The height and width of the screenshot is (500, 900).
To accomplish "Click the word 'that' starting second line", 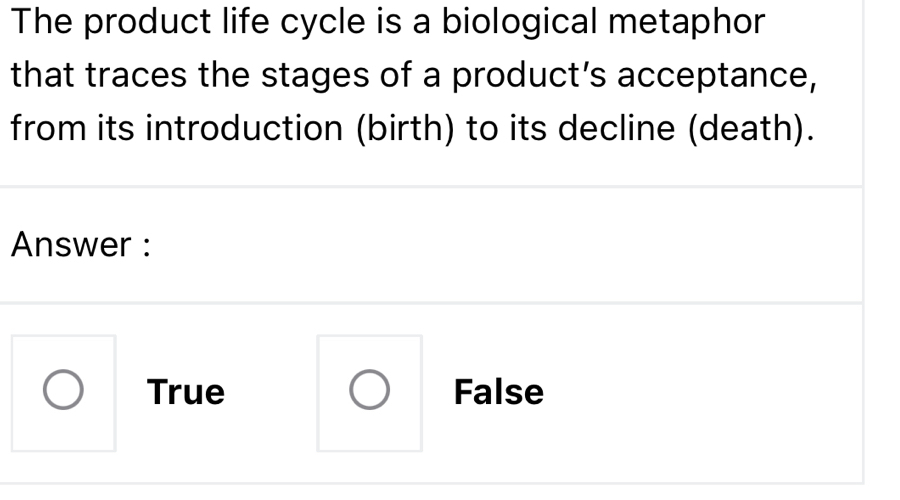I will point(37,75).
